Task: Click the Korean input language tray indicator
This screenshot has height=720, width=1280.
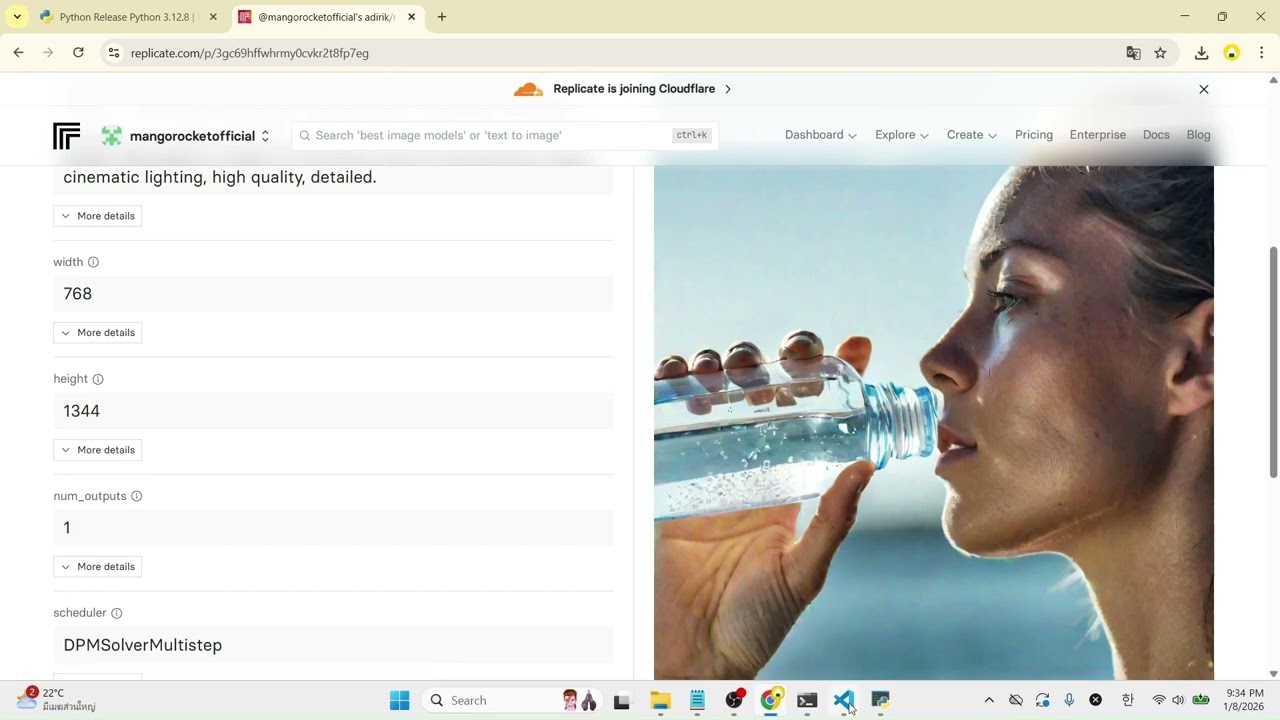Action: (x=1128, y=700)
